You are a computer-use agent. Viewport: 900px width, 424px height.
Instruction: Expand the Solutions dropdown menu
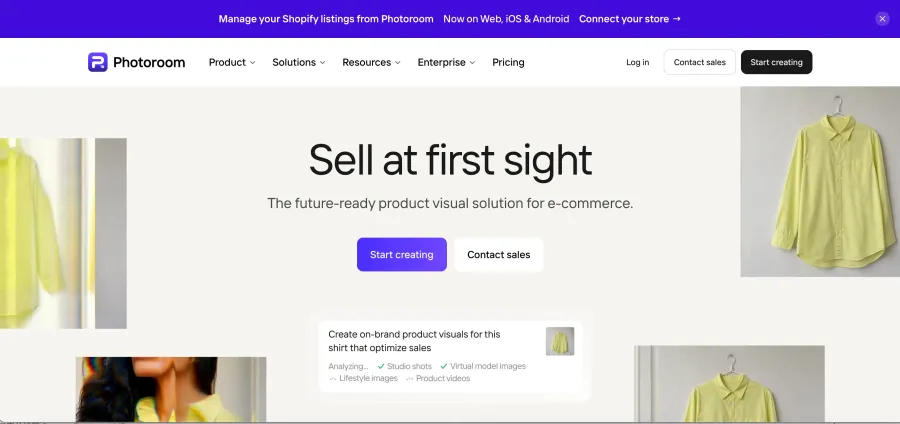(x=298, y=62)
